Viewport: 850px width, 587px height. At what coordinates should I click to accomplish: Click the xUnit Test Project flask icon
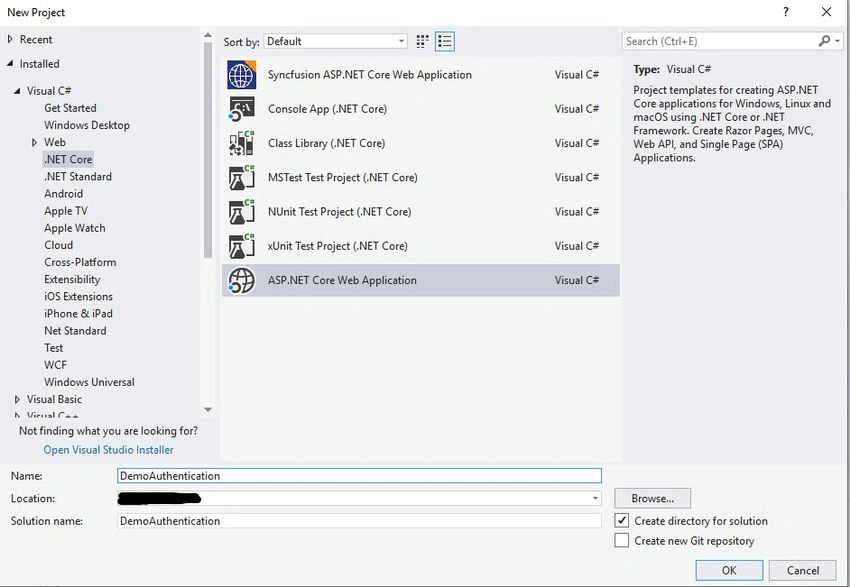241,246
